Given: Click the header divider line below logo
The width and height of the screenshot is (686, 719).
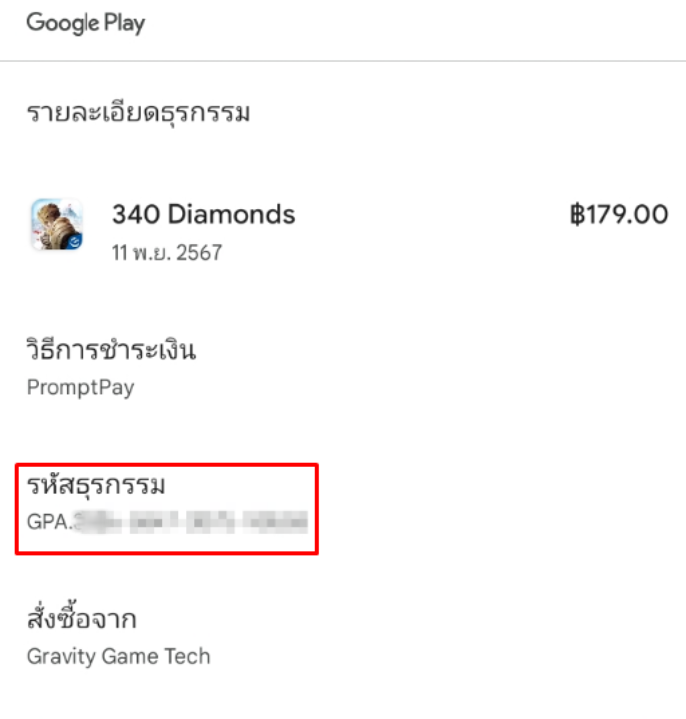Looking at the screenshot, I should coord(343,61).
